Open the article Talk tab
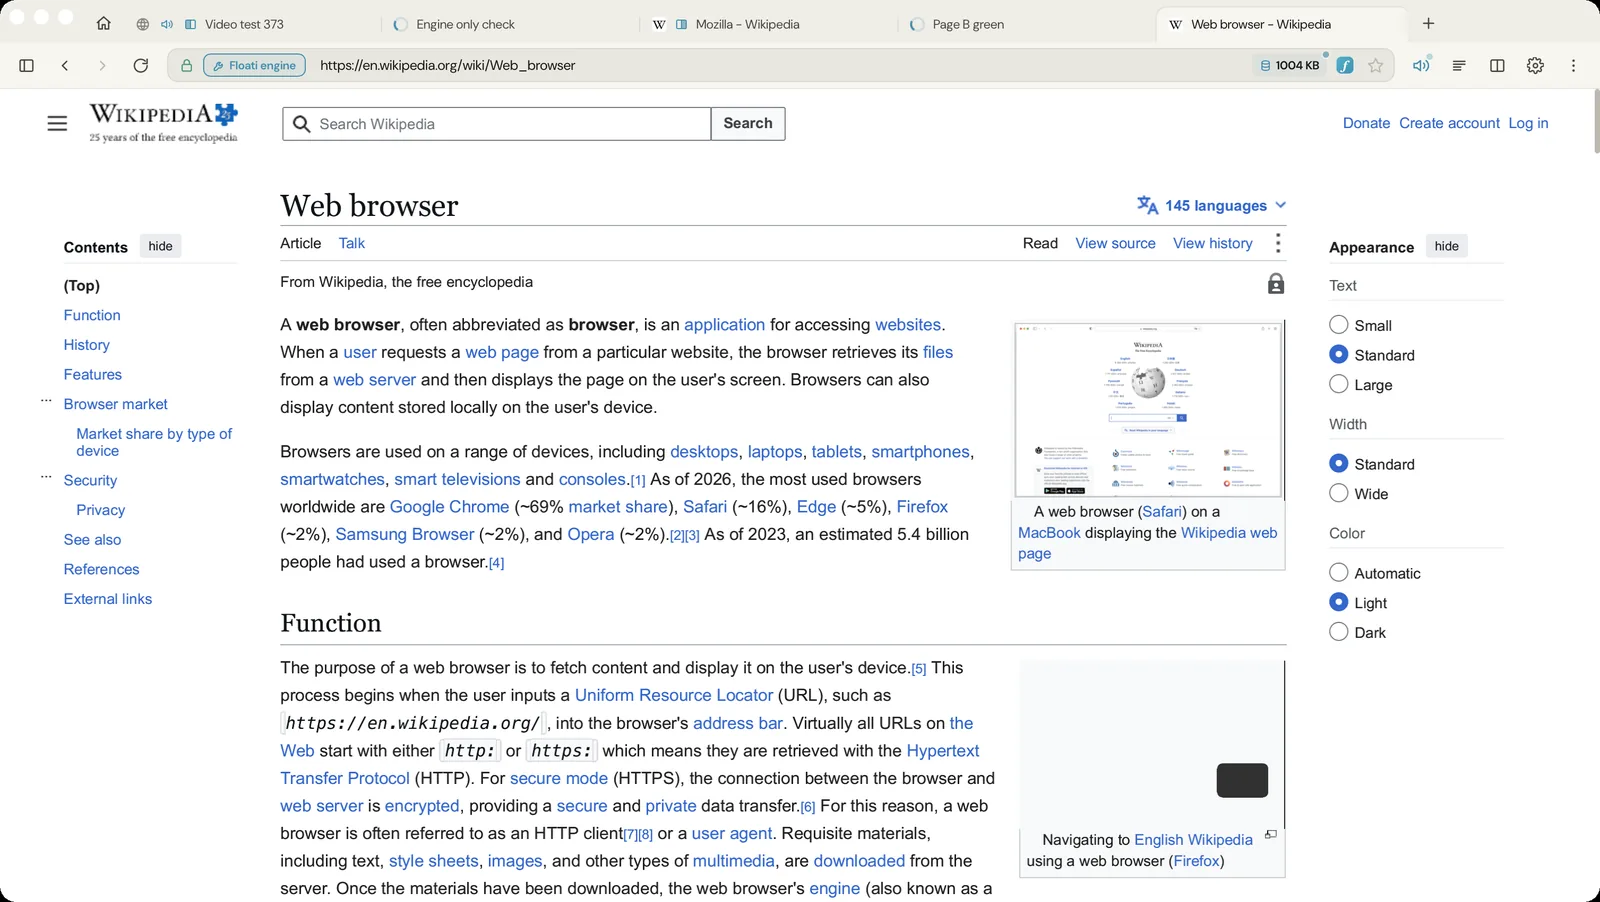 [352, 243]
